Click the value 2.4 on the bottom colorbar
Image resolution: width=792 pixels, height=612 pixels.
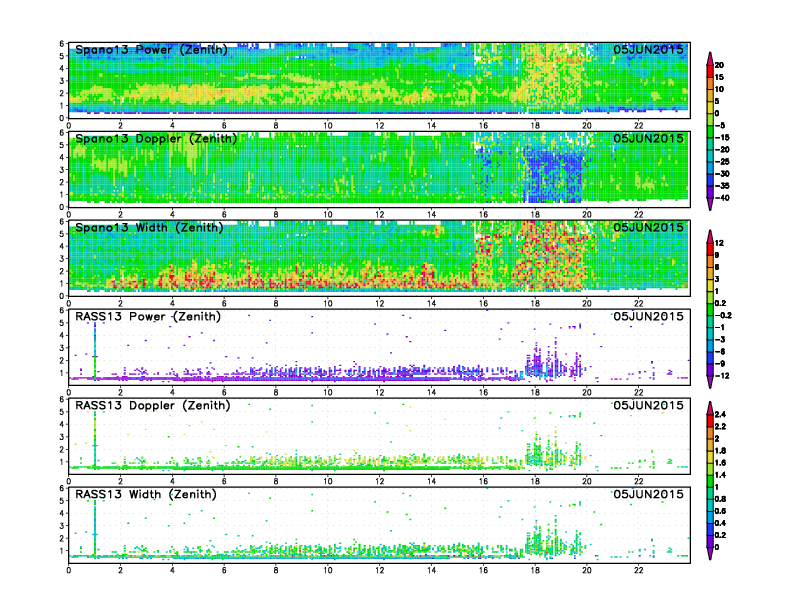coord(720,414)
